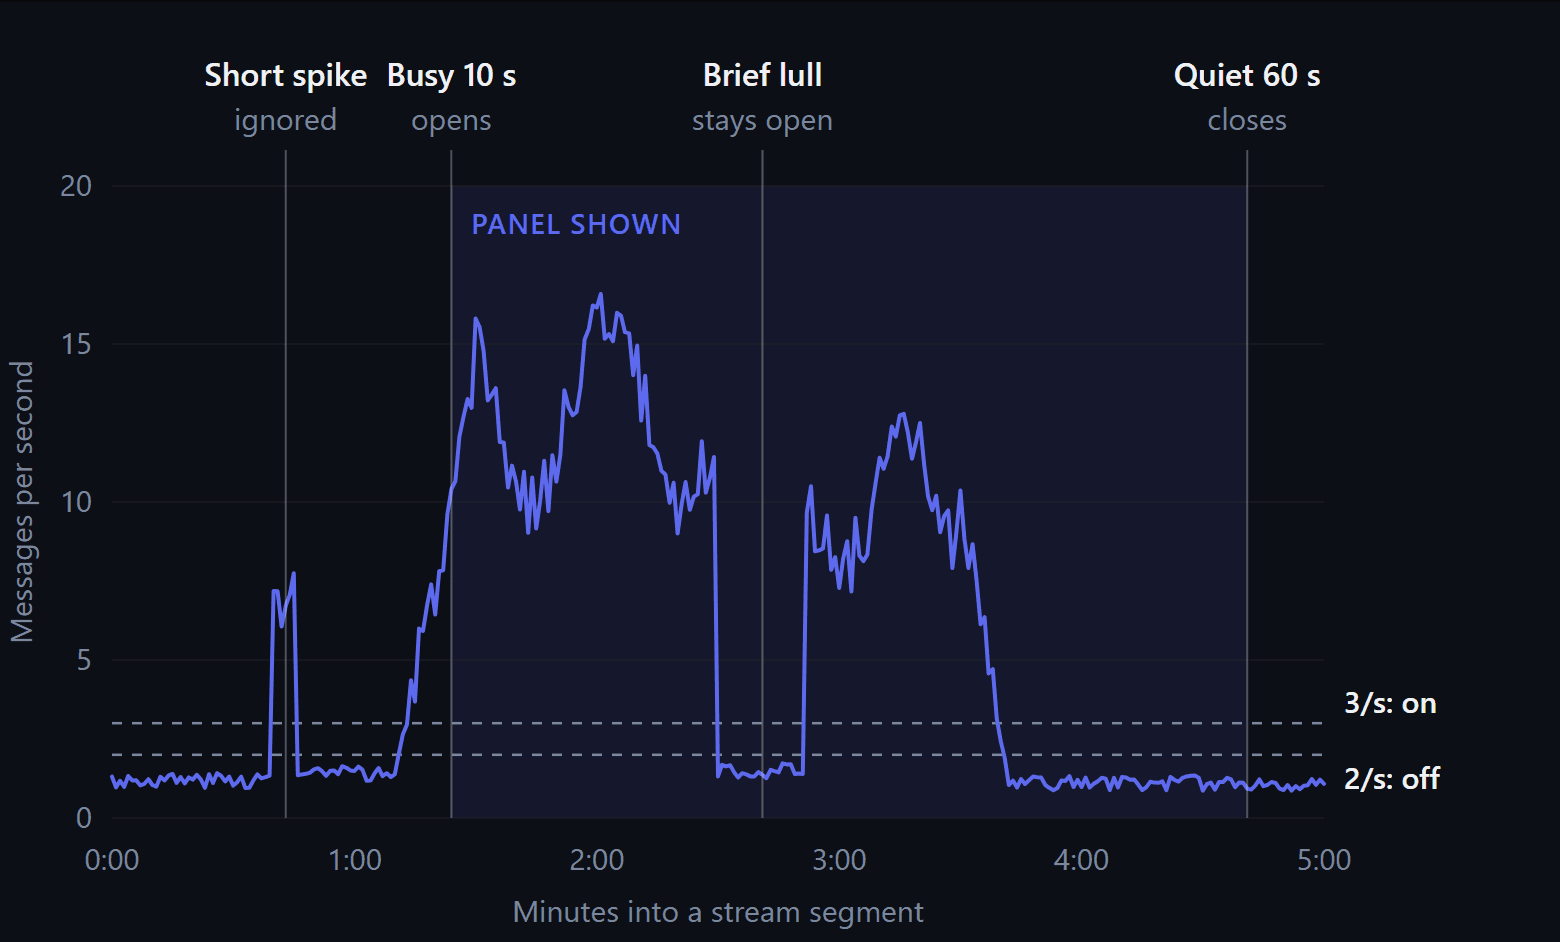Click the y-axis tick label 15
The width and height of the screenshot is (1560, 942).
tap(76, 344)
